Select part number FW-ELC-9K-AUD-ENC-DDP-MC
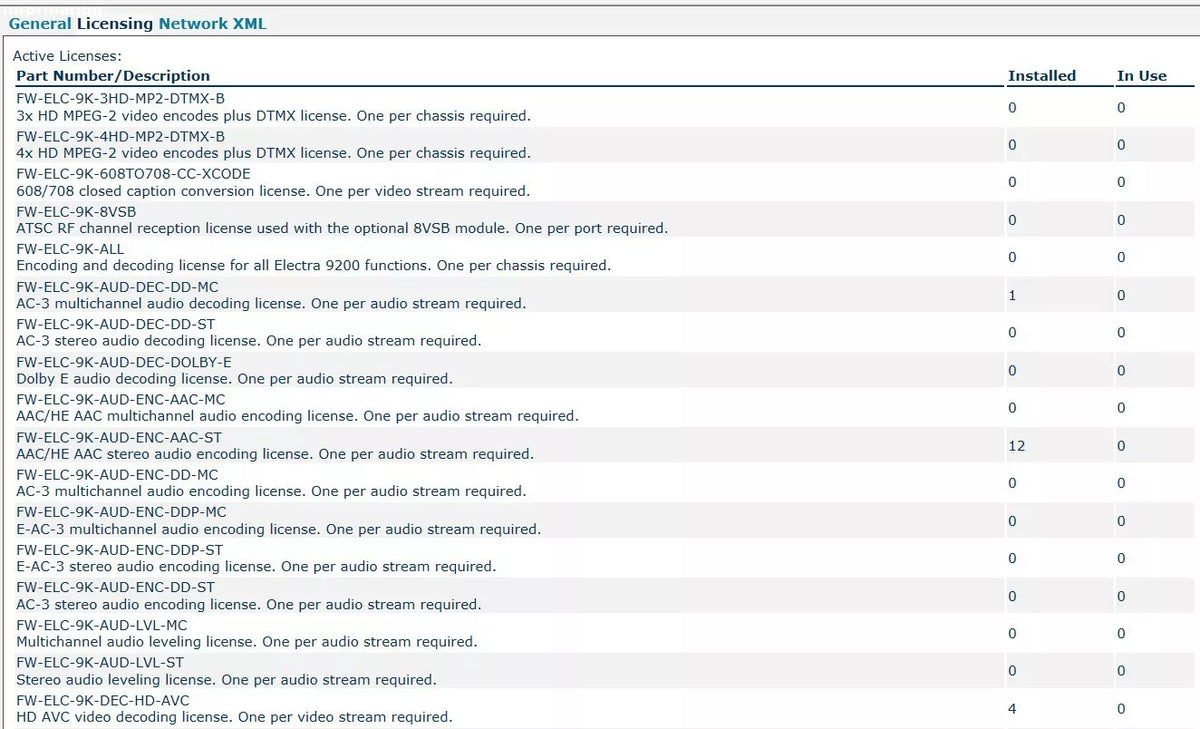 point(121,512)
